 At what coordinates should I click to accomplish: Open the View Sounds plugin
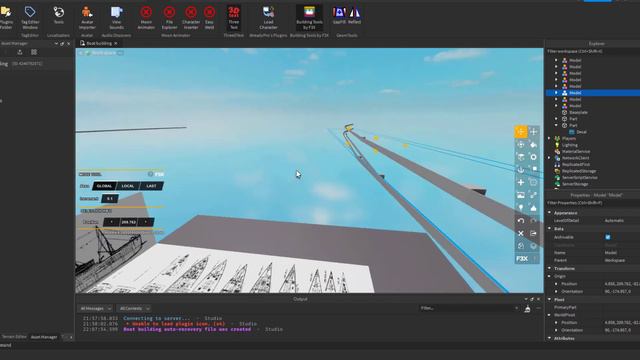tap(116, 18)
